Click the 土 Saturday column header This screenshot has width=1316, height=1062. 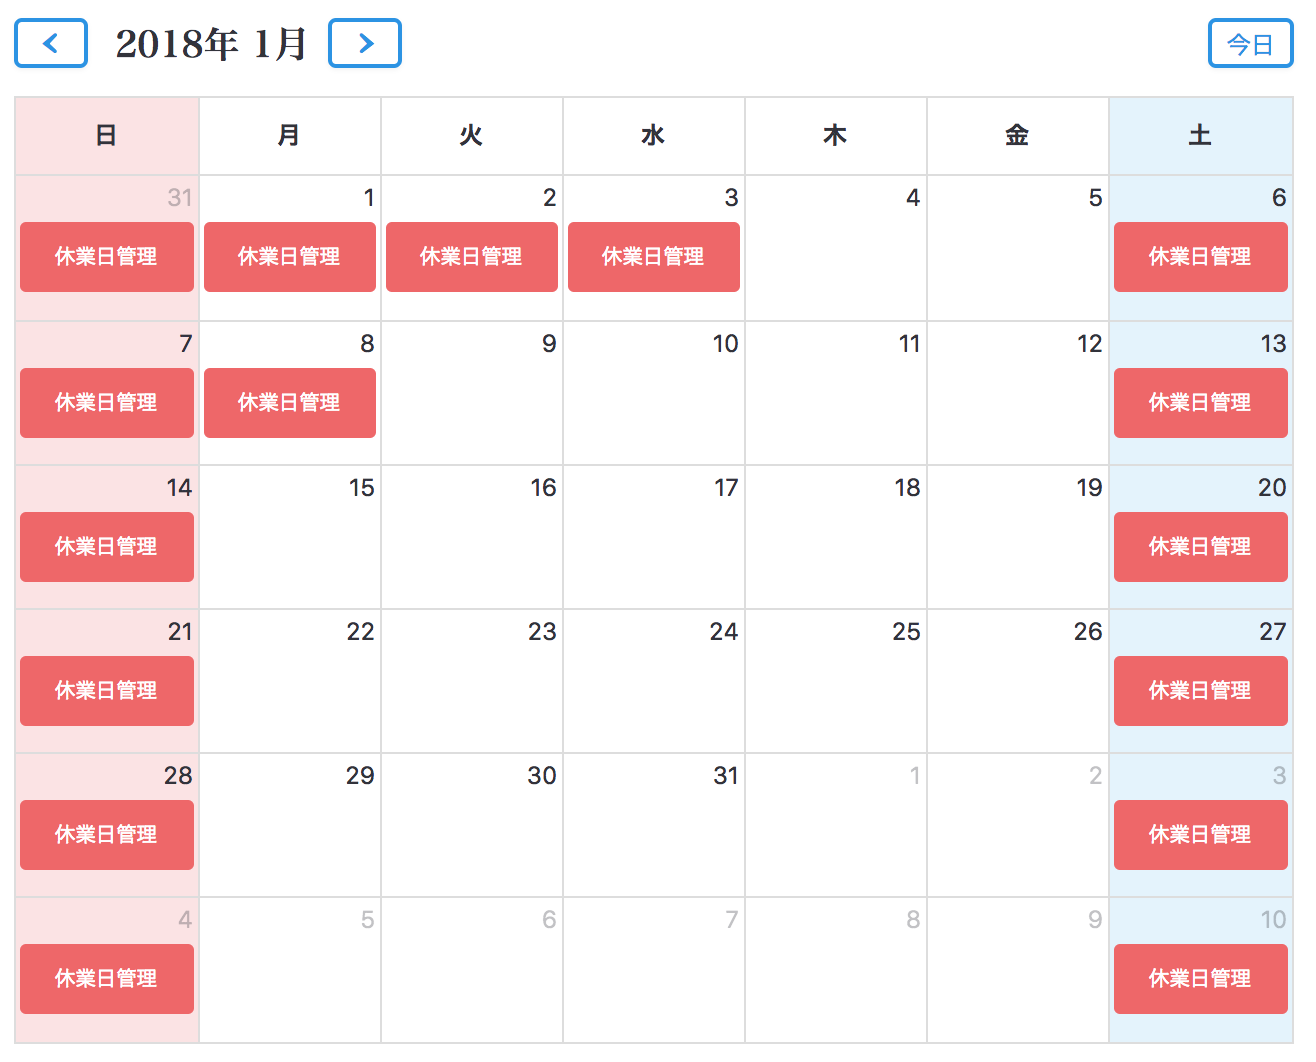click(1200, 136)
